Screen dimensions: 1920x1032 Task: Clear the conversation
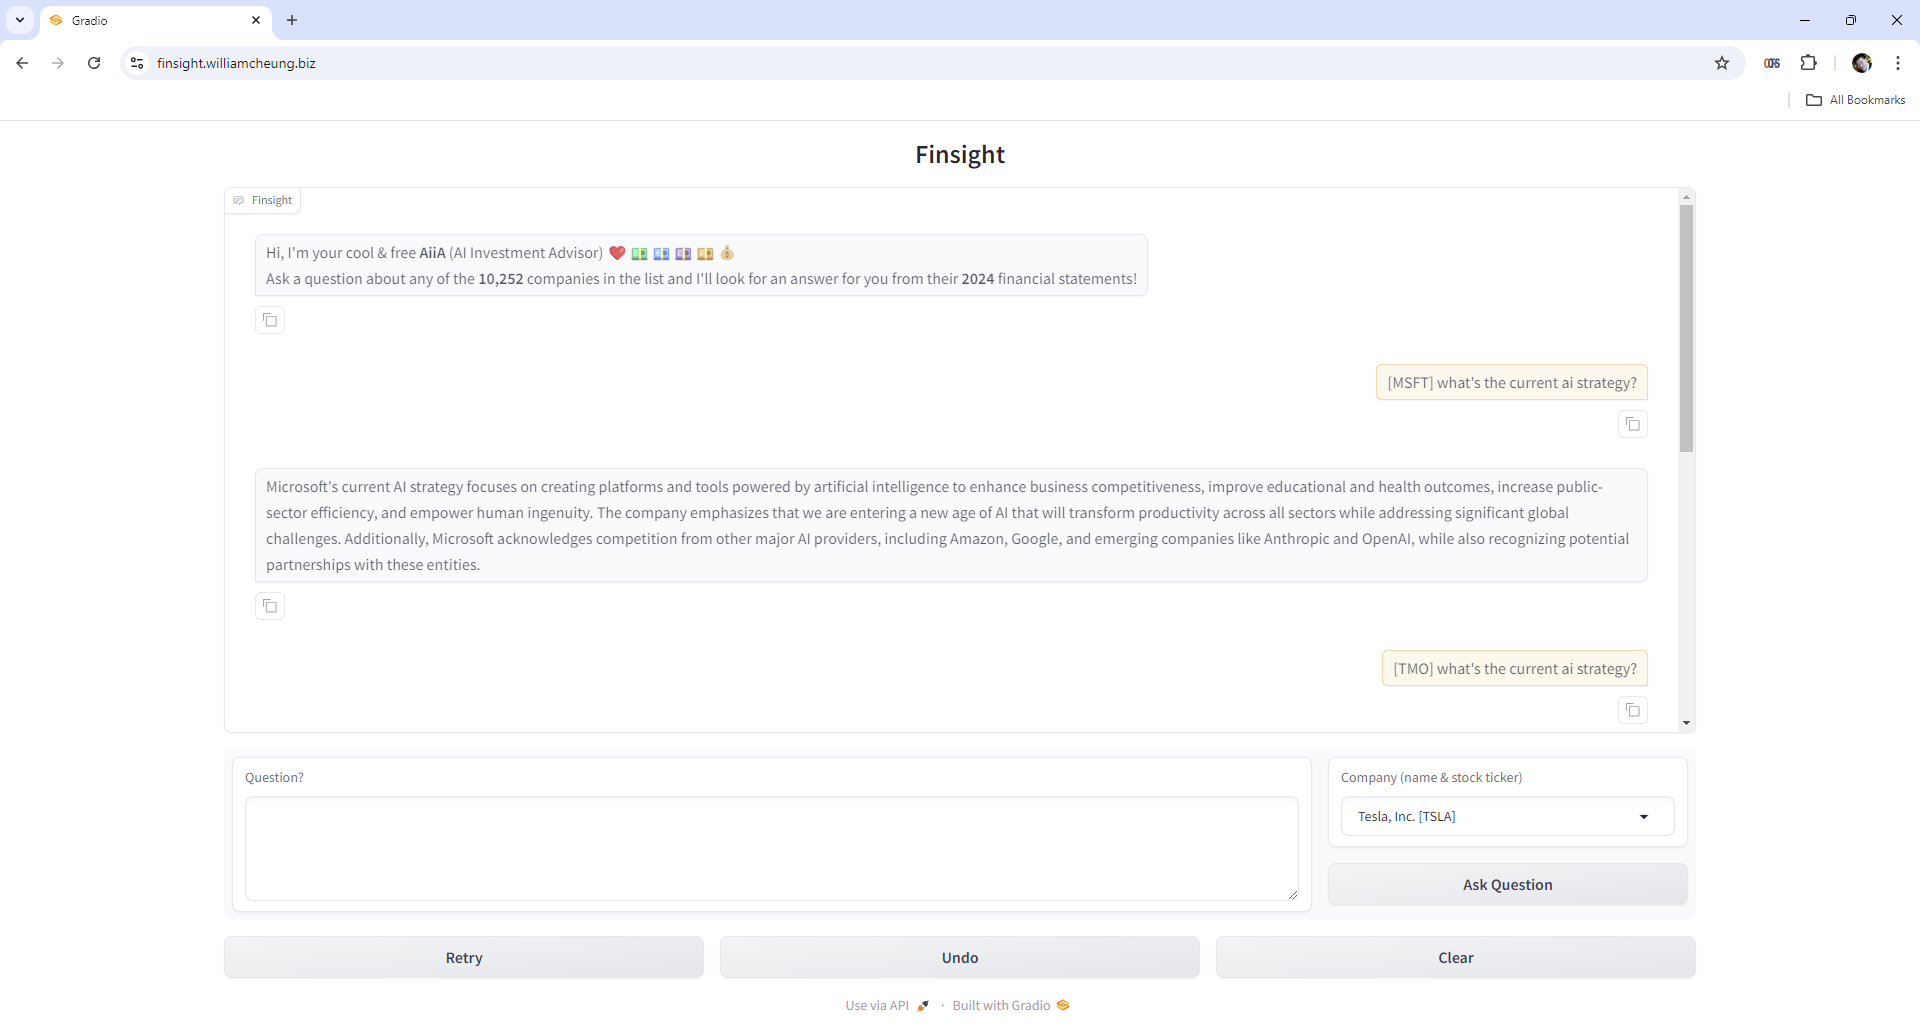pyautogui.click(x=1455, y=957)
